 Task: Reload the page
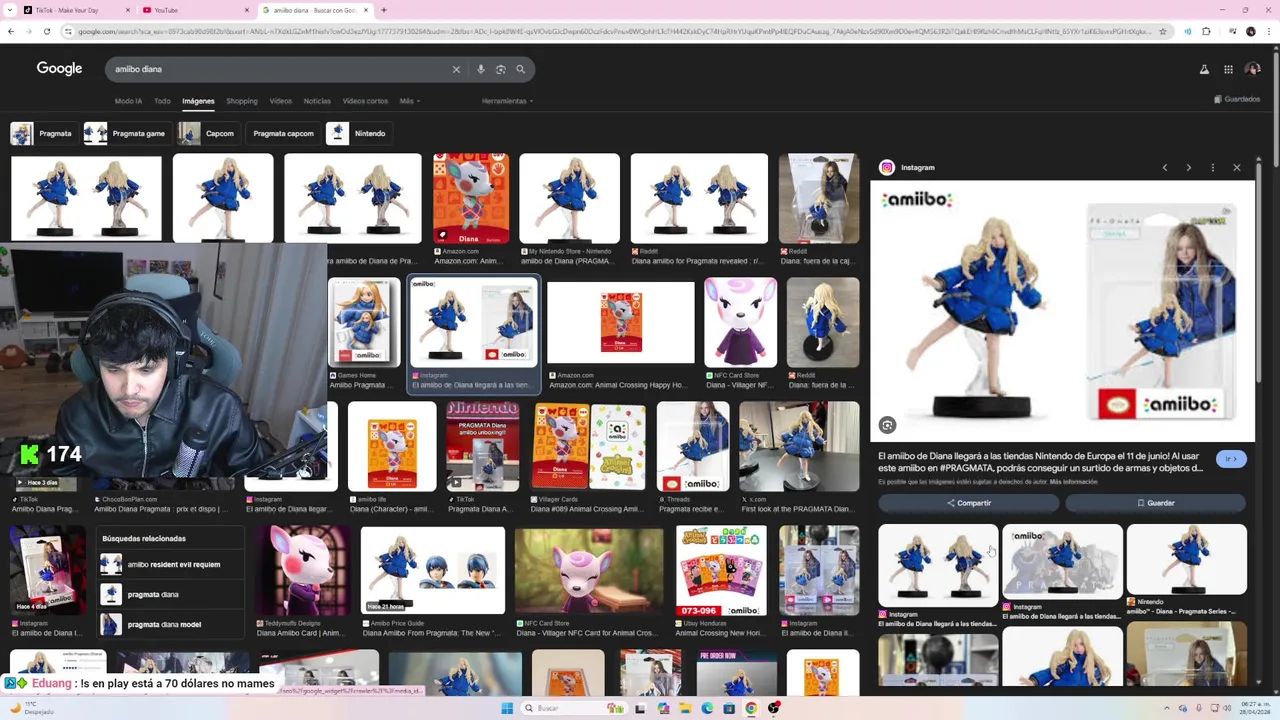[47, 32]
